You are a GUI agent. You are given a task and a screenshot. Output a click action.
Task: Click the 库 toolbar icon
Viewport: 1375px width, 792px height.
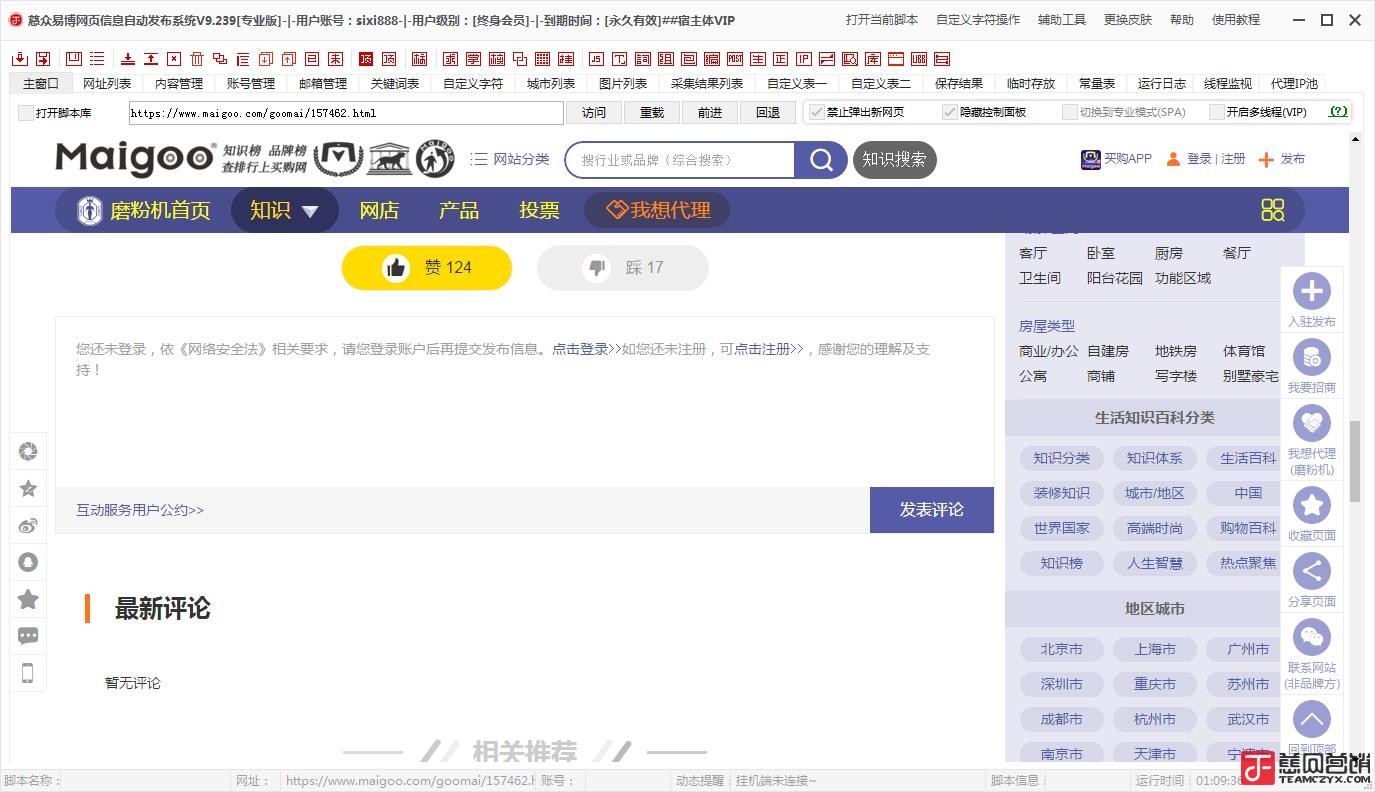tap(873, 59)
